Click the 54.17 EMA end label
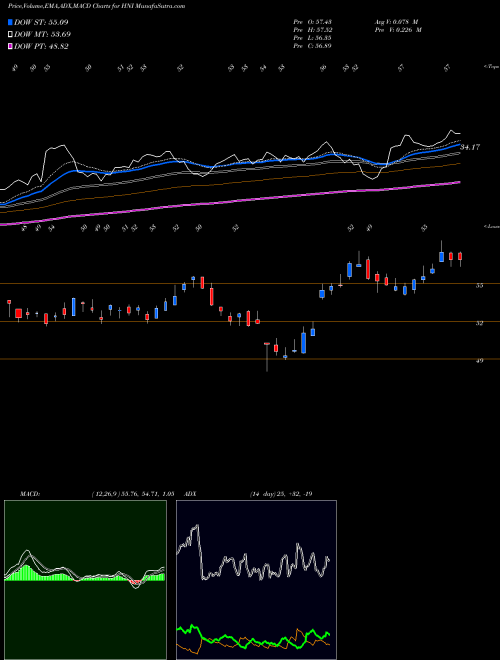Viewport: 500px width, 660px height. pos(470,147)
